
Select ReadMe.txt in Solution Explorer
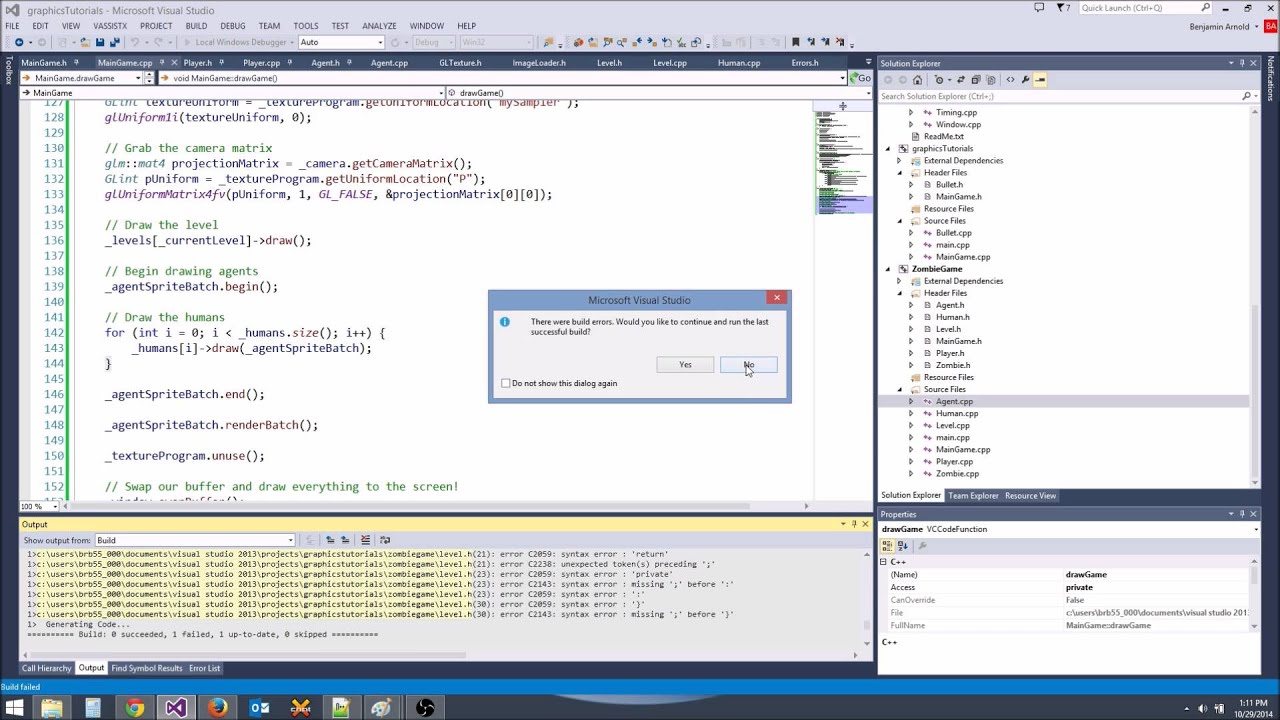tap(943, 137)
